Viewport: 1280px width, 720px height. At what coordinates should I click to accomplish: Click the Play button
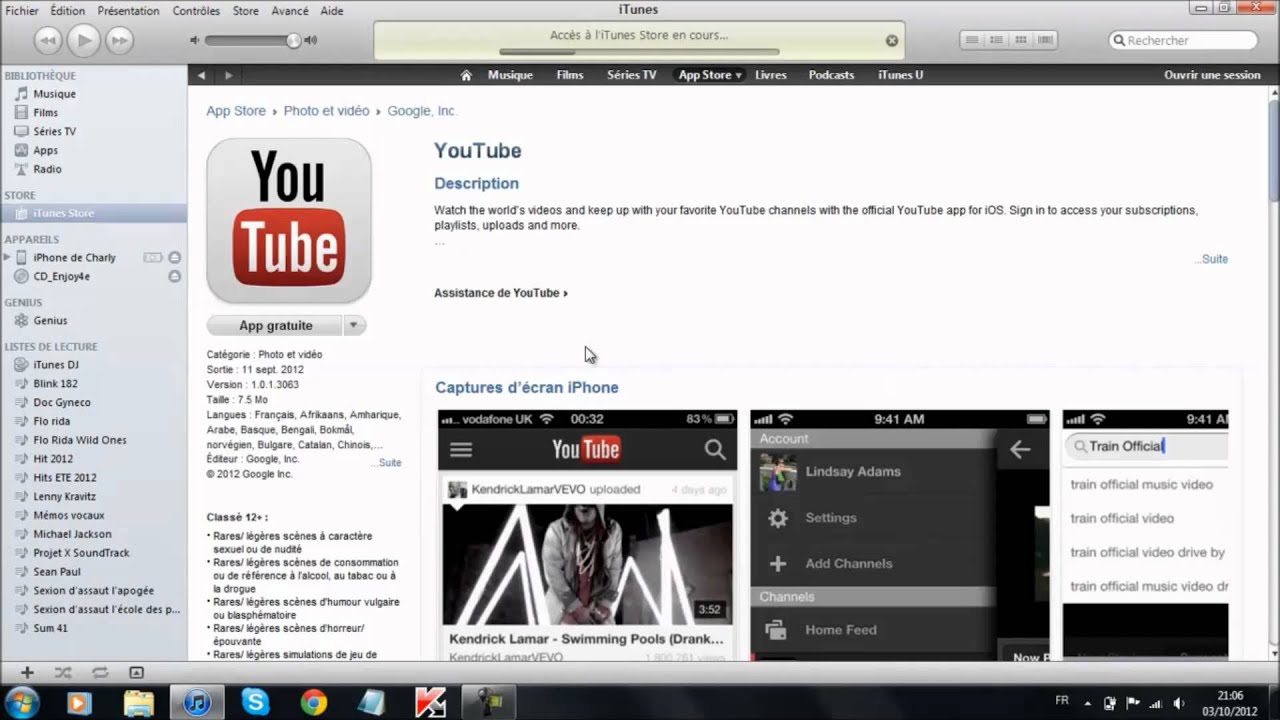[x=84, y=40]
